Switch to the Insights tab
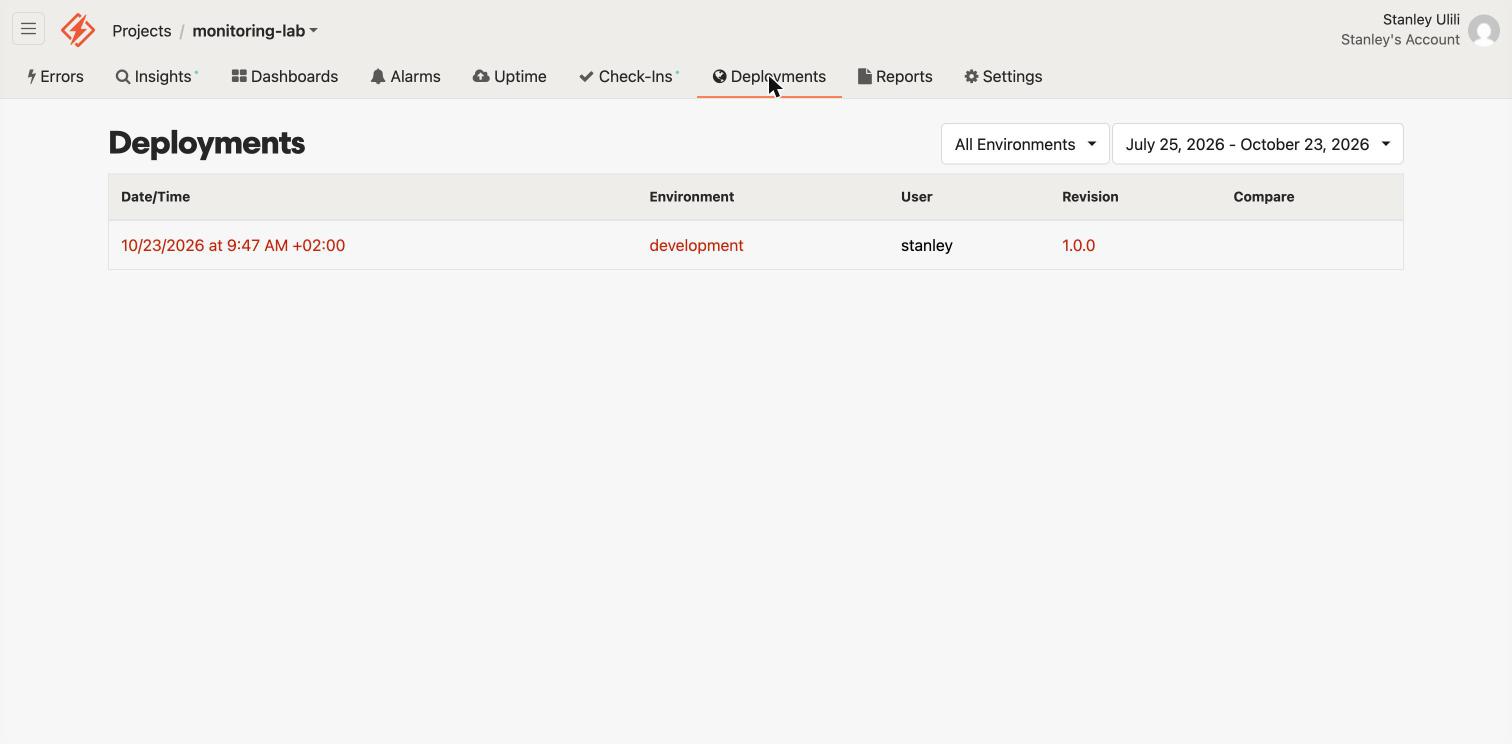The image size is (1512, 744). (x=157, y=77)
